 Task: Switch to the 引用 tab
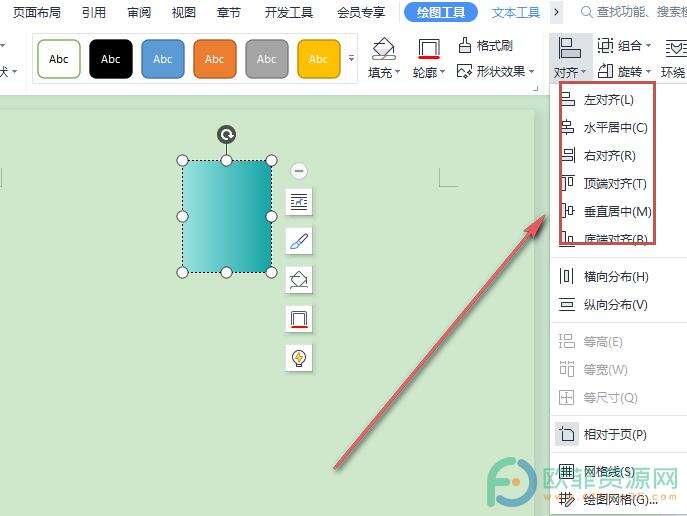(94, 12)
